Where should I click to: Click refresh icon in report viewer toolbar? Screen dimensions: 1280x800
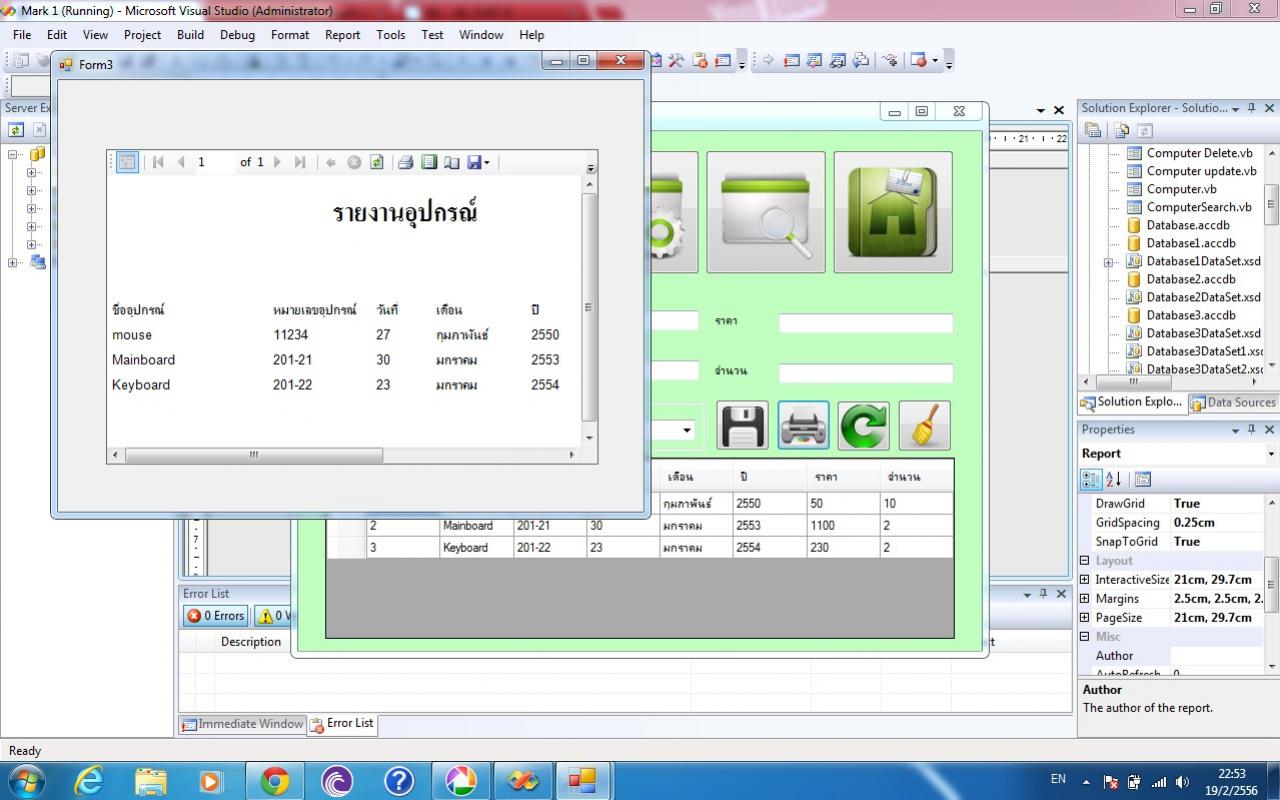[377, 162]
